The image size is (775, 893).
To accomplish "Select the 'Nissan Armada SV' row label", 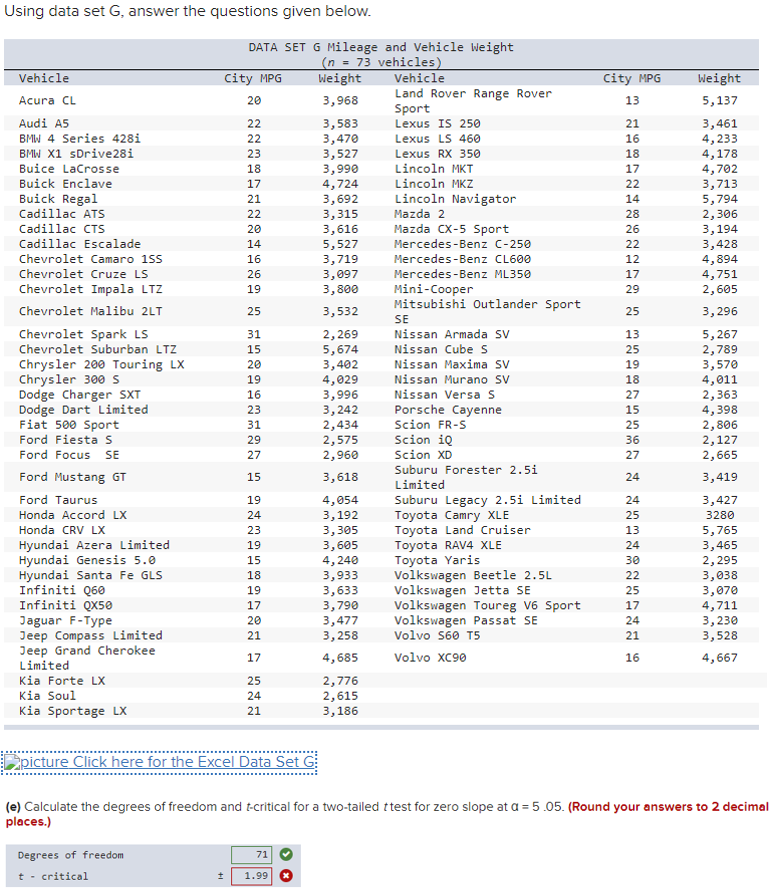I will [452, 334].
